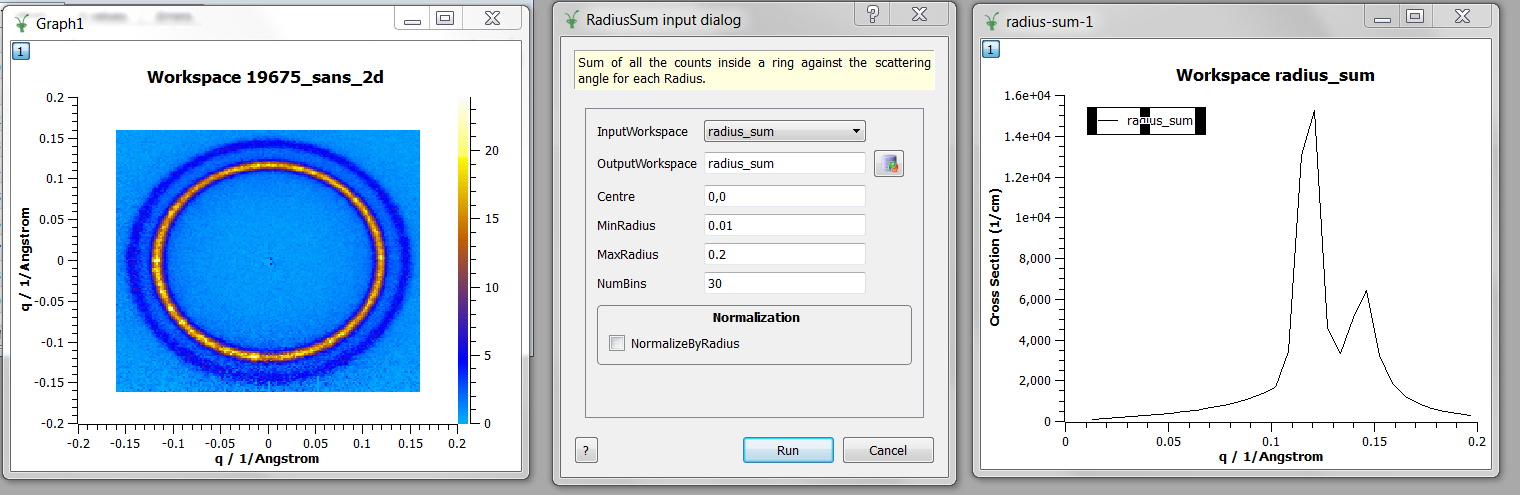Click the title bar help button in RadiusSum dialog

pos(872,14)
